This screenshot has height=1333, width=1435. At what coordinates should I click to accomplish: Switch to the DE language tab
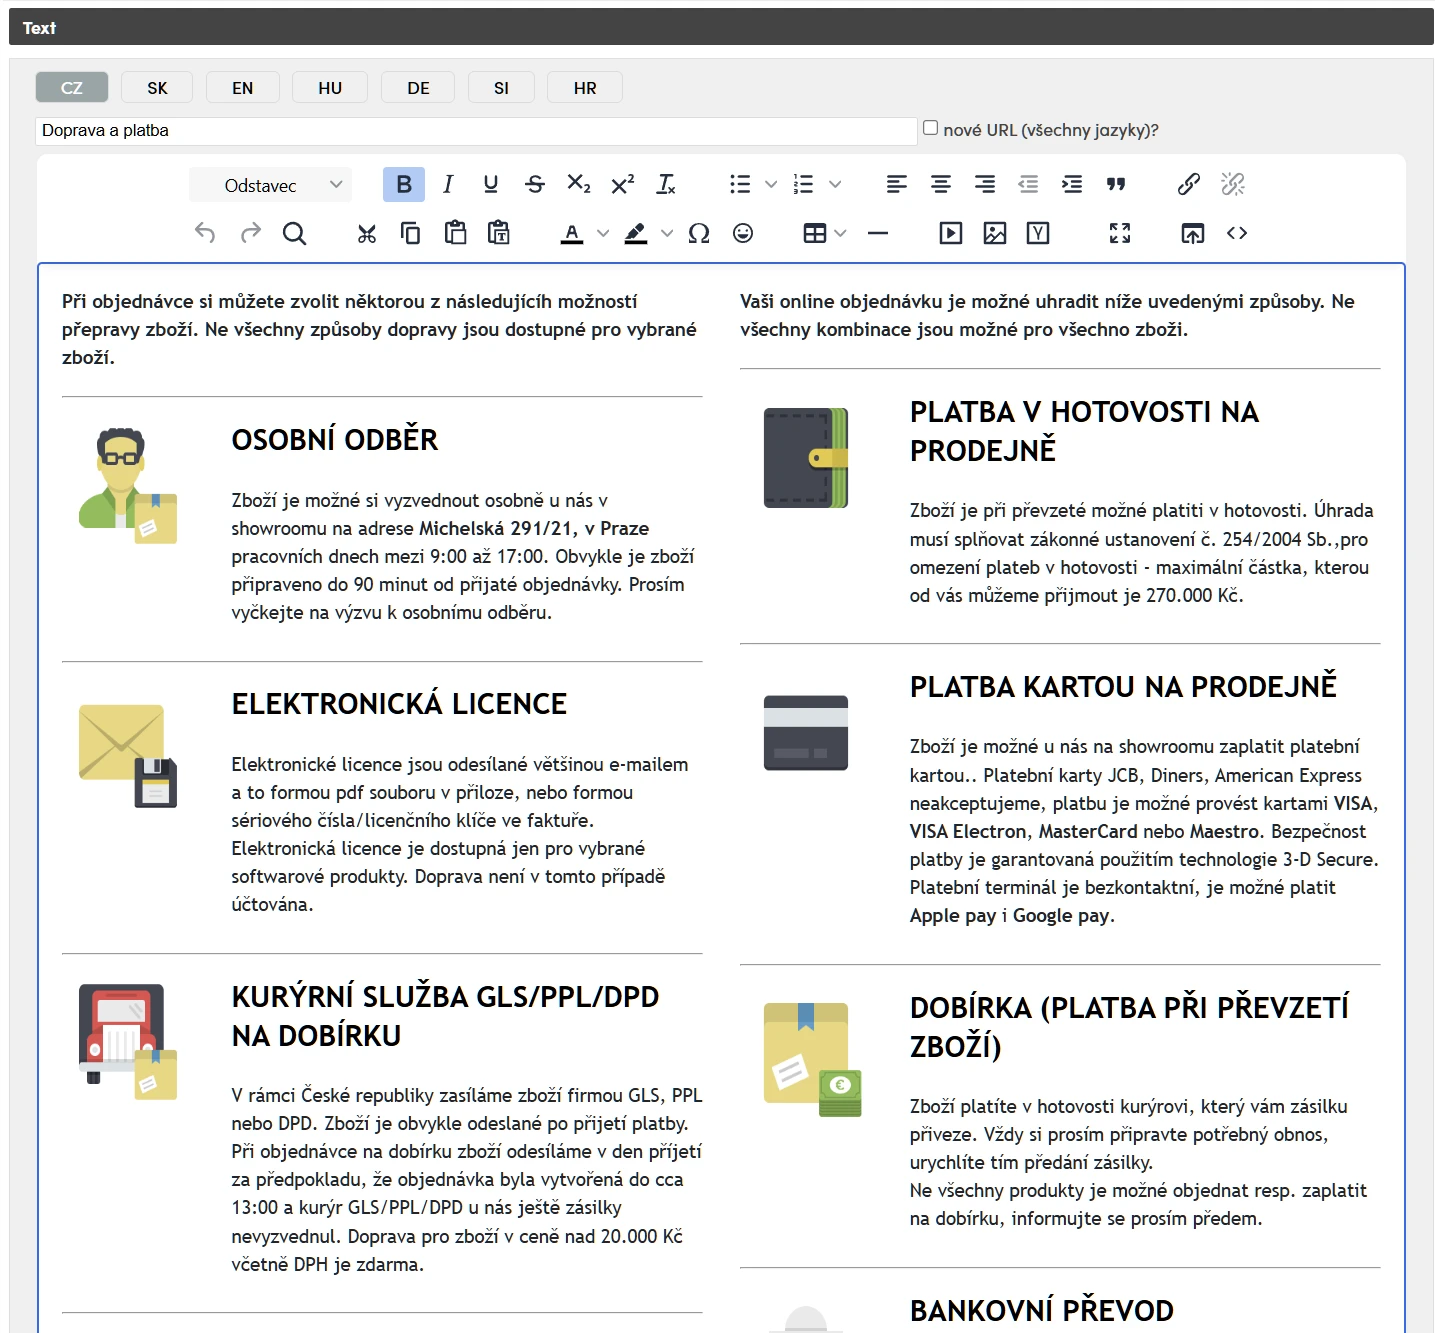tap(418, 88)
